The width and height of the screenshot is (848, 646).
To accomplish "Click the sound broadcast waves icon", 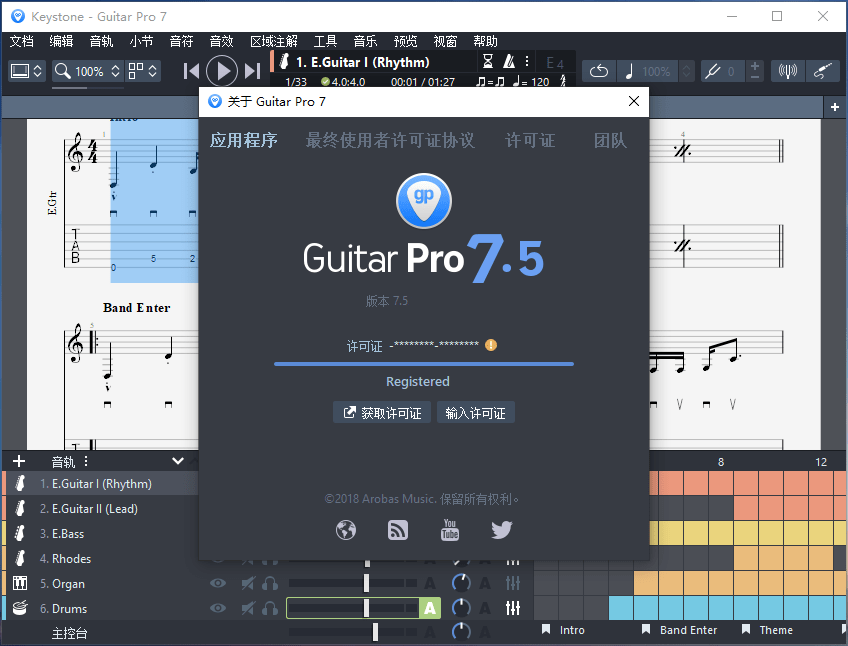I will click(787, 71).
